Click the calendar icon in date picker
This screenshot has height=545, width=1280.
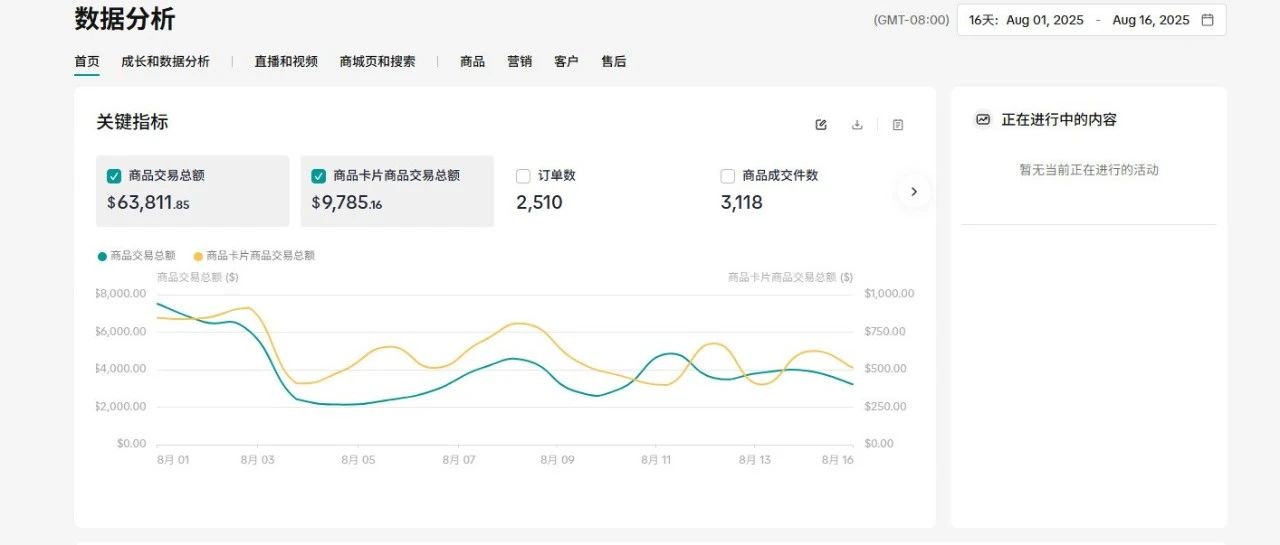click(1207, 20)
